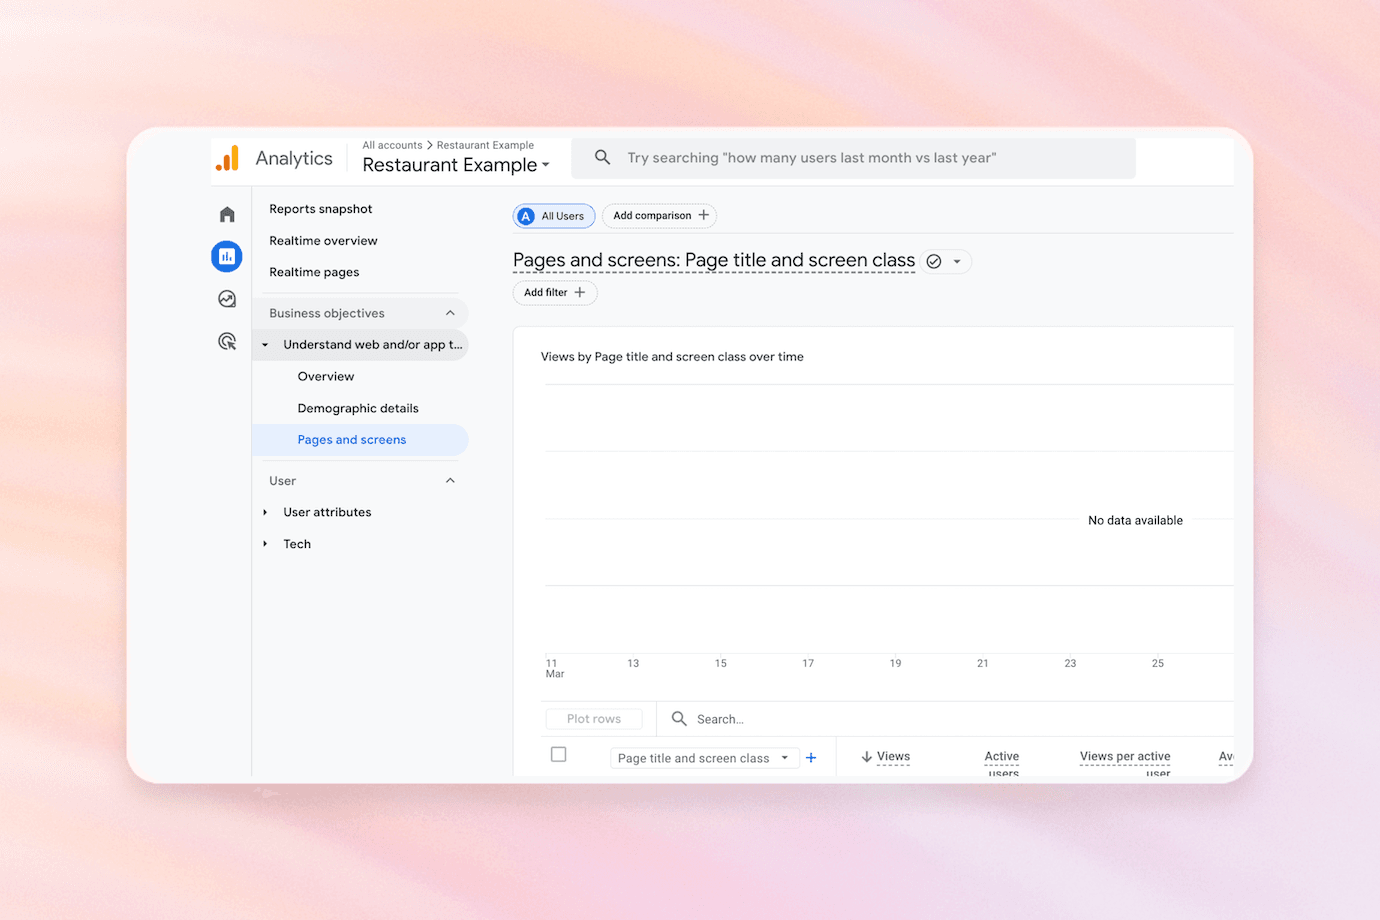
Task: Click the plus icon on Add filter
Action: pyautogui.click(x=580, y=292)
